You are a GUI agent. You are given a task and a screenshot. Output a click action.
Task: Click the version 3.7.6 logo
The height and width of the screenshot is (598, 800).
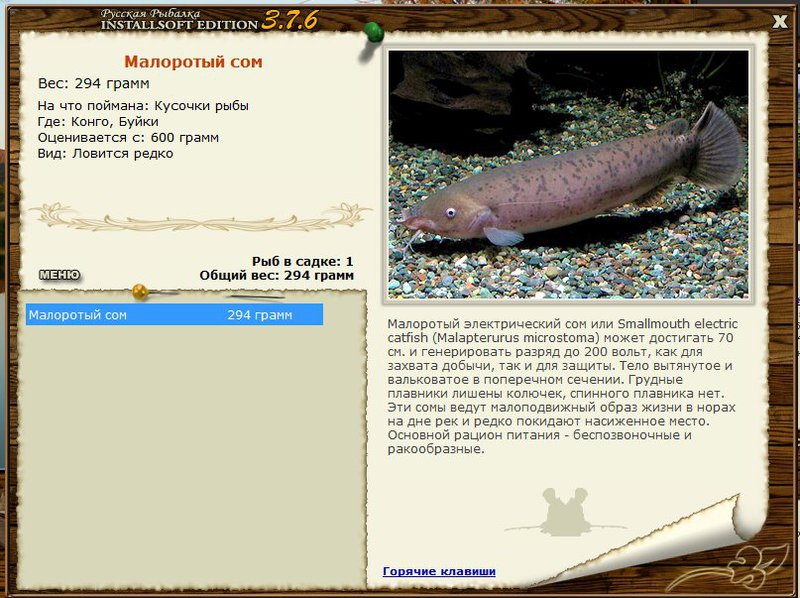[290, 21]
